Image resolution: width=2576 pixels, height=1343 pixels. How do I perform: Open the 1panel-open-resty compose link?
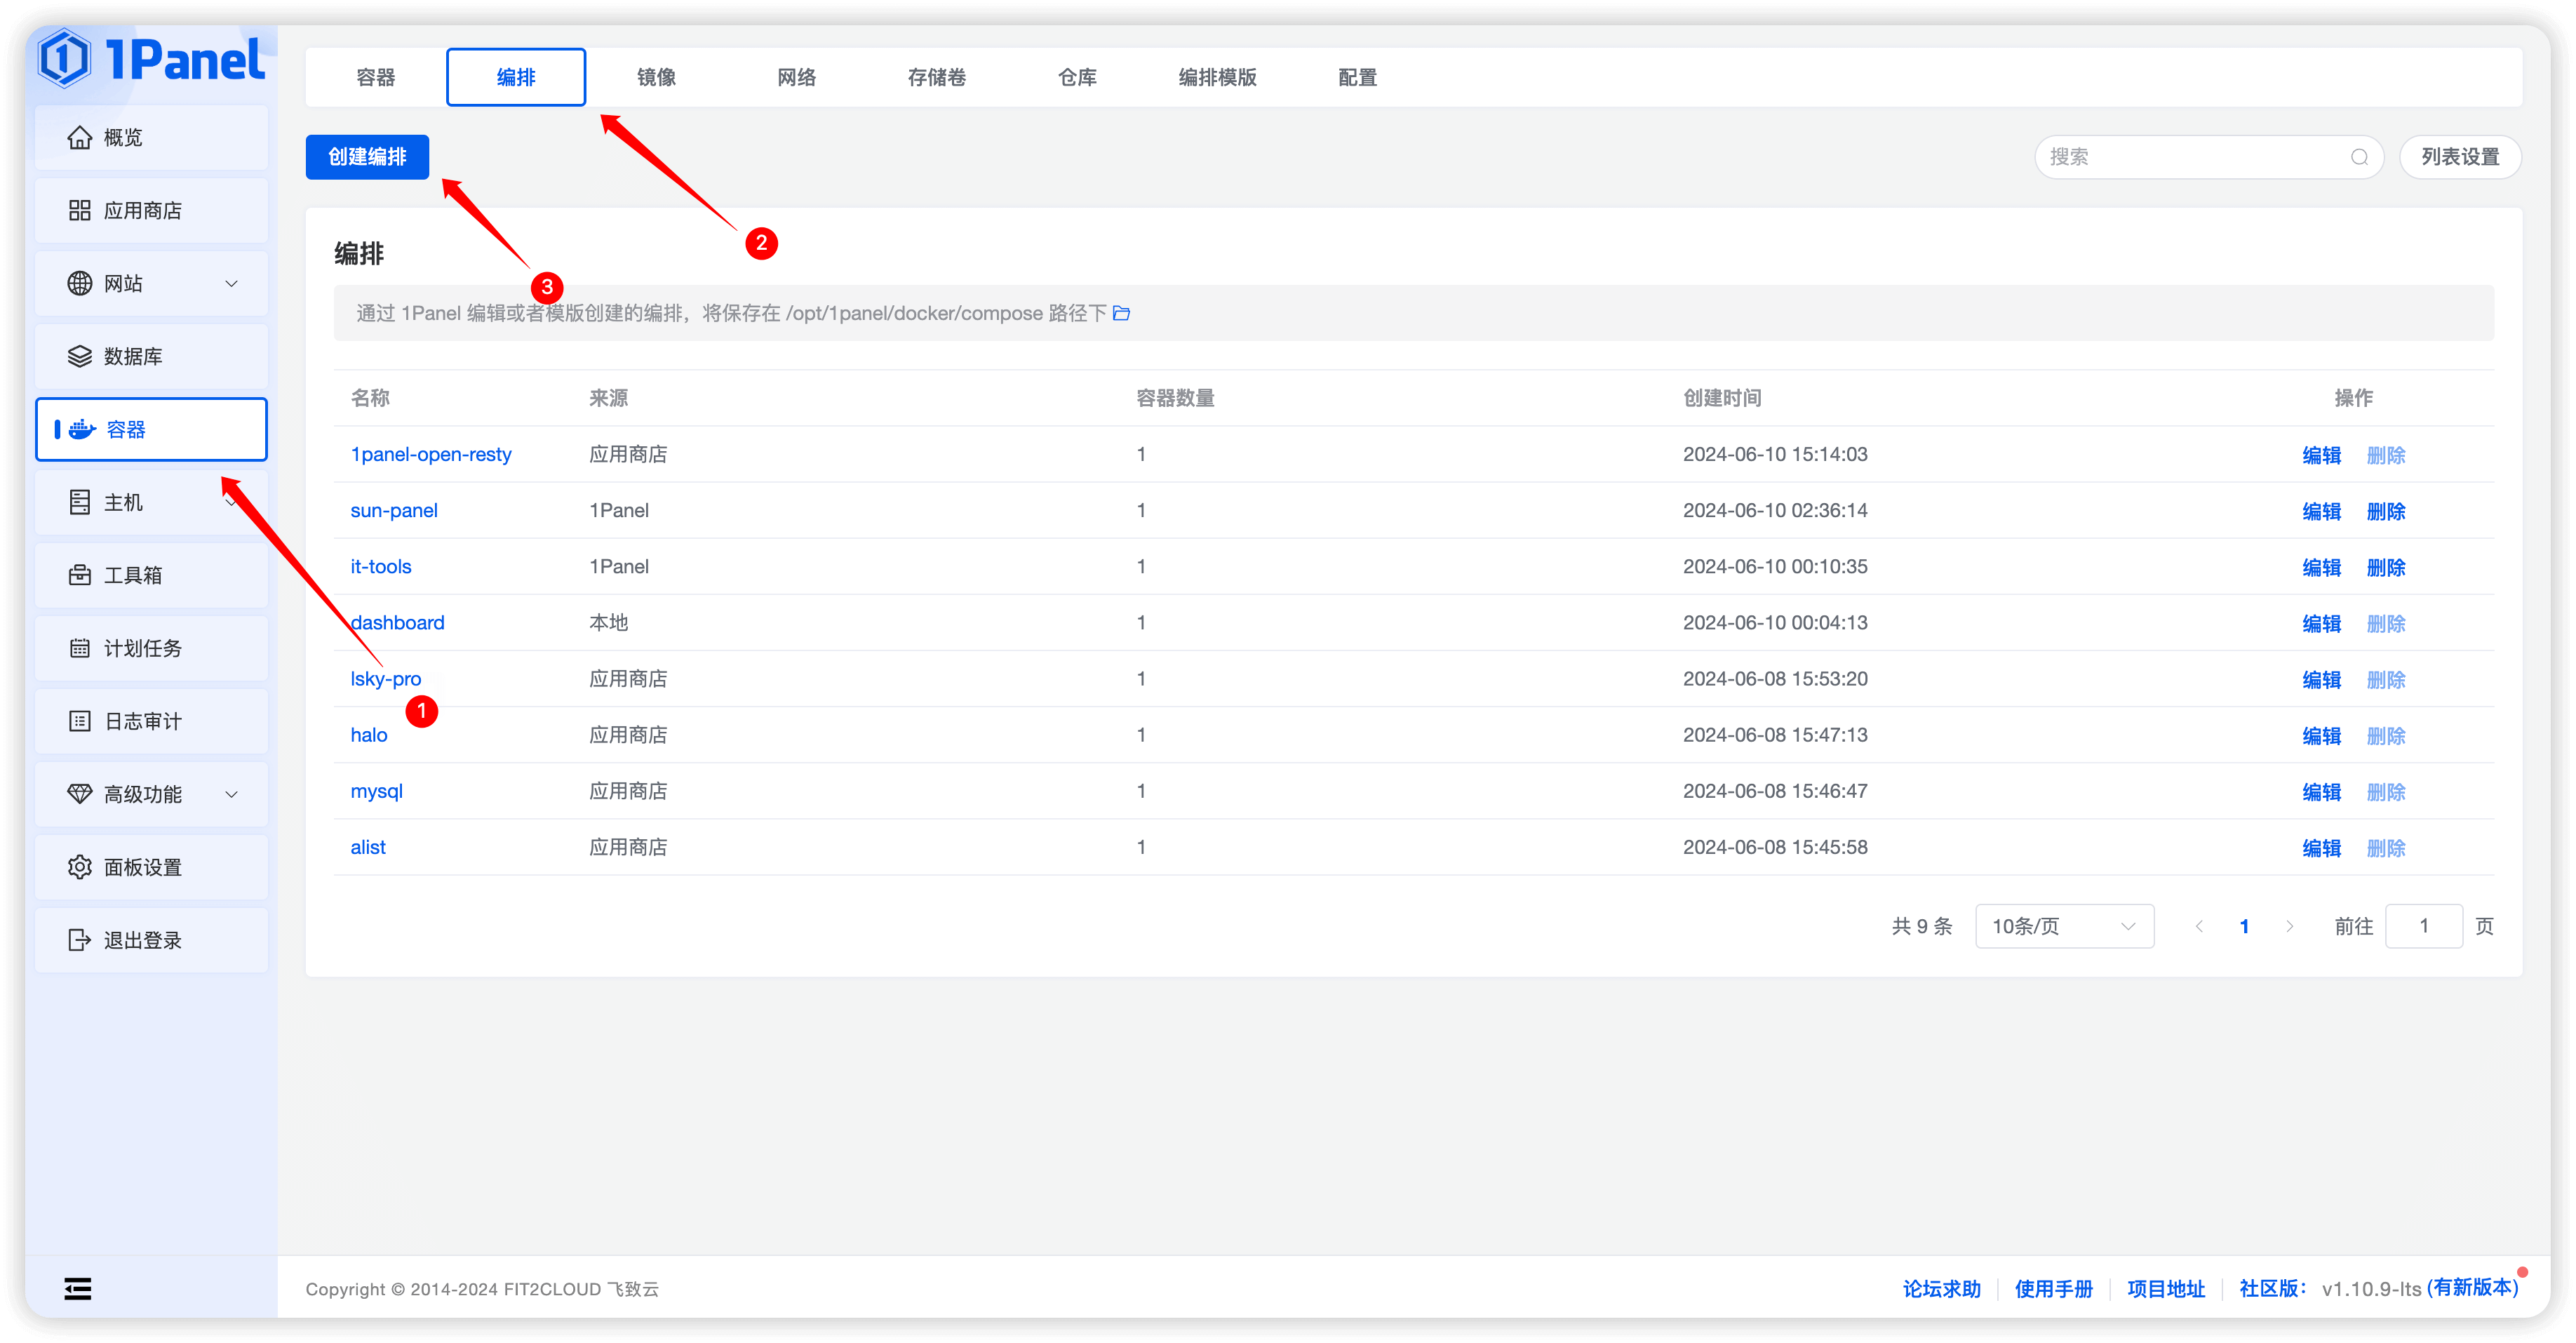(431, 454)
